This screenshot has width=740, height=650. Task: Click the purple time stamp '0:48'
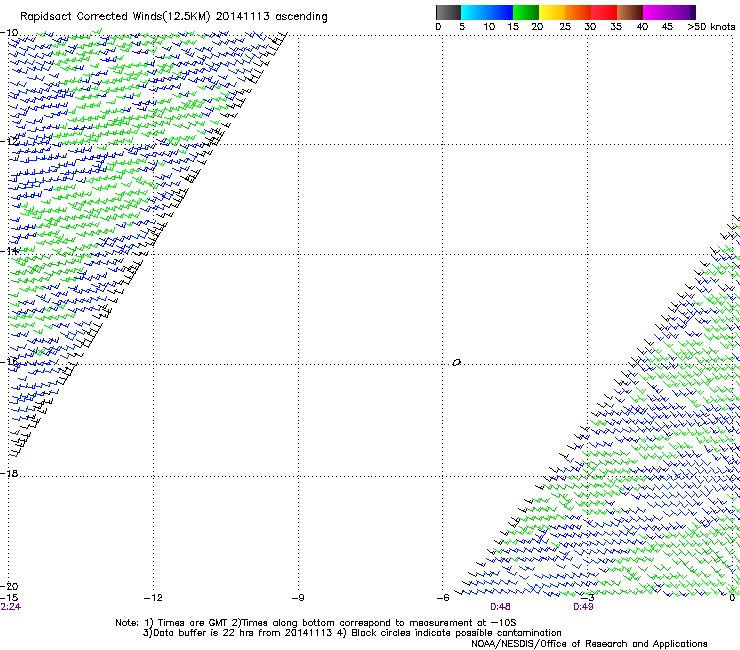[500, 607]
